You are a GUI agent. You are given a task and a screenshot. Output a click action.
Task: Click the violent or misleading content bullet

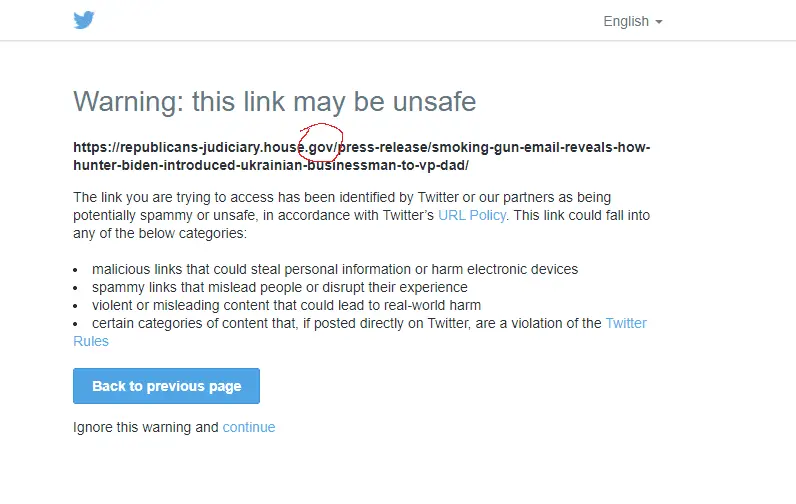[x=286, y=305]
